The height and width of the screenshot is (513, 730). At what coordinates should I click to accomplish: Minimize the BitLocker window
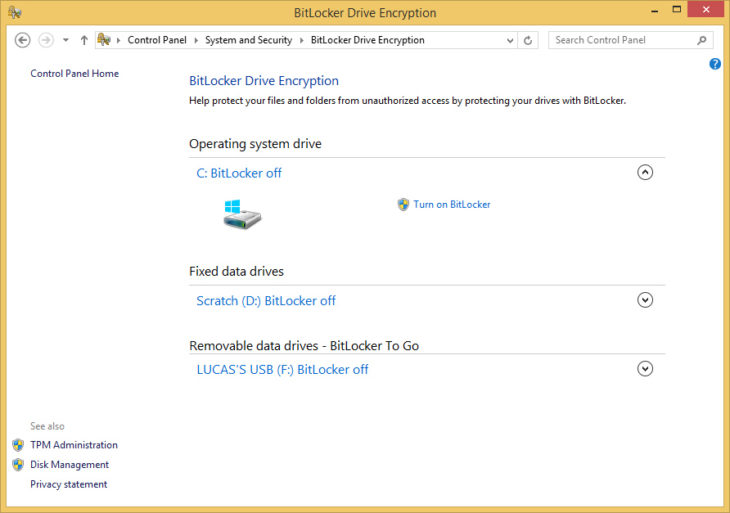(x=655, y=10)
